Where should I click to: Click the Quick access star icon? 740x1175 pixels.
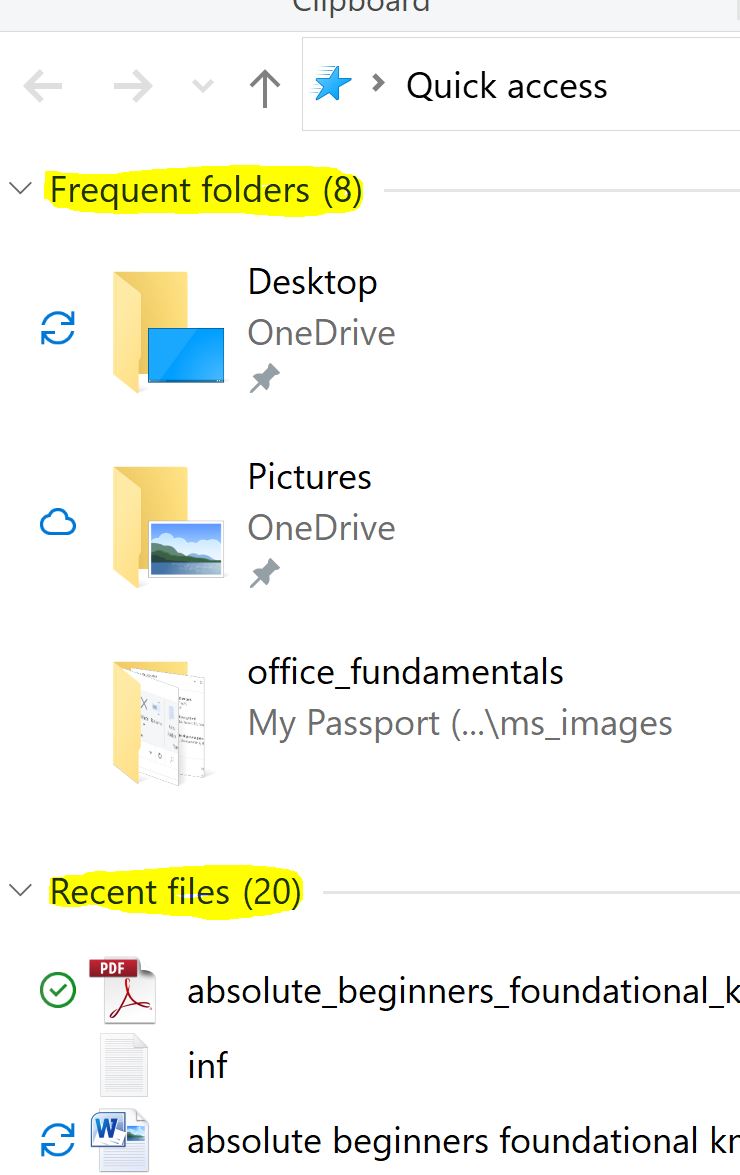332,84
